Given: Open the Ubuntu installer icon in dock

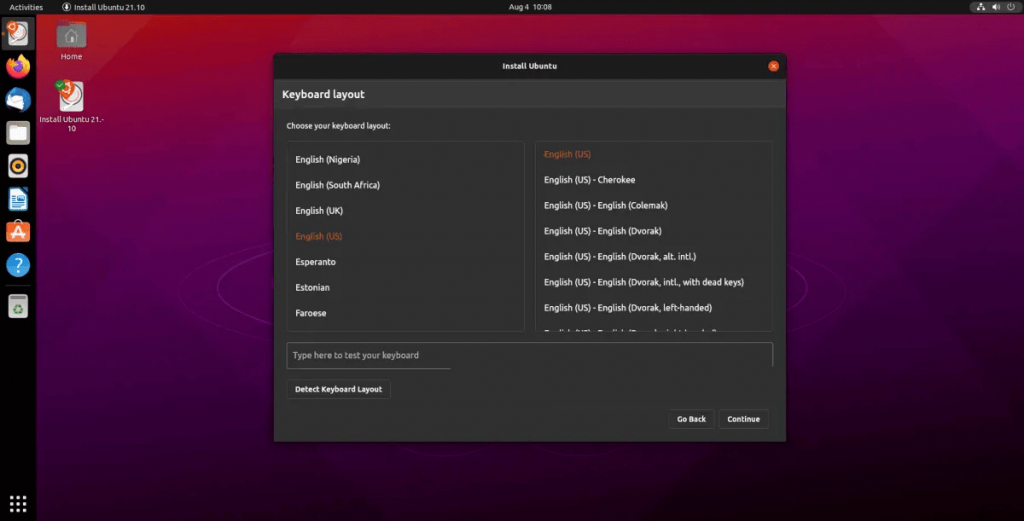Looking at the screenshot, I should [x=18, y=33].
